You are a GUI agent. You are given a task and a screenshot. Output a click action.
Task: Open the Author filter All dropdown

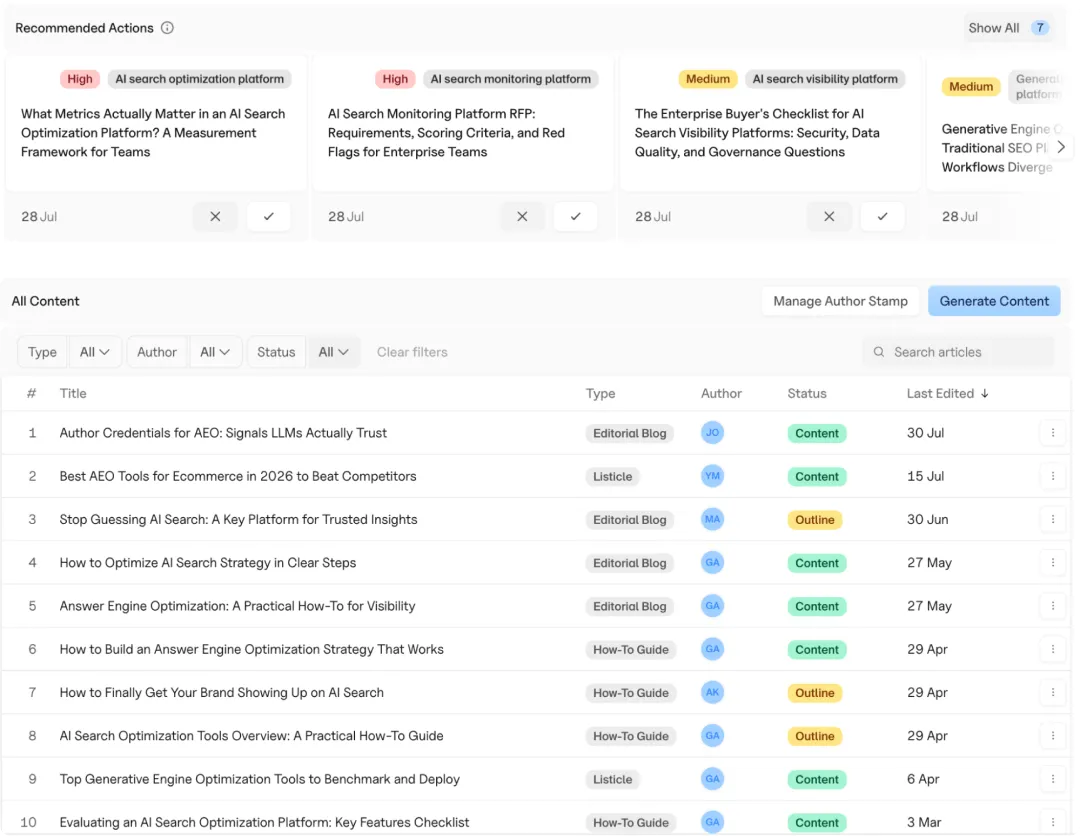click(215, 352)
